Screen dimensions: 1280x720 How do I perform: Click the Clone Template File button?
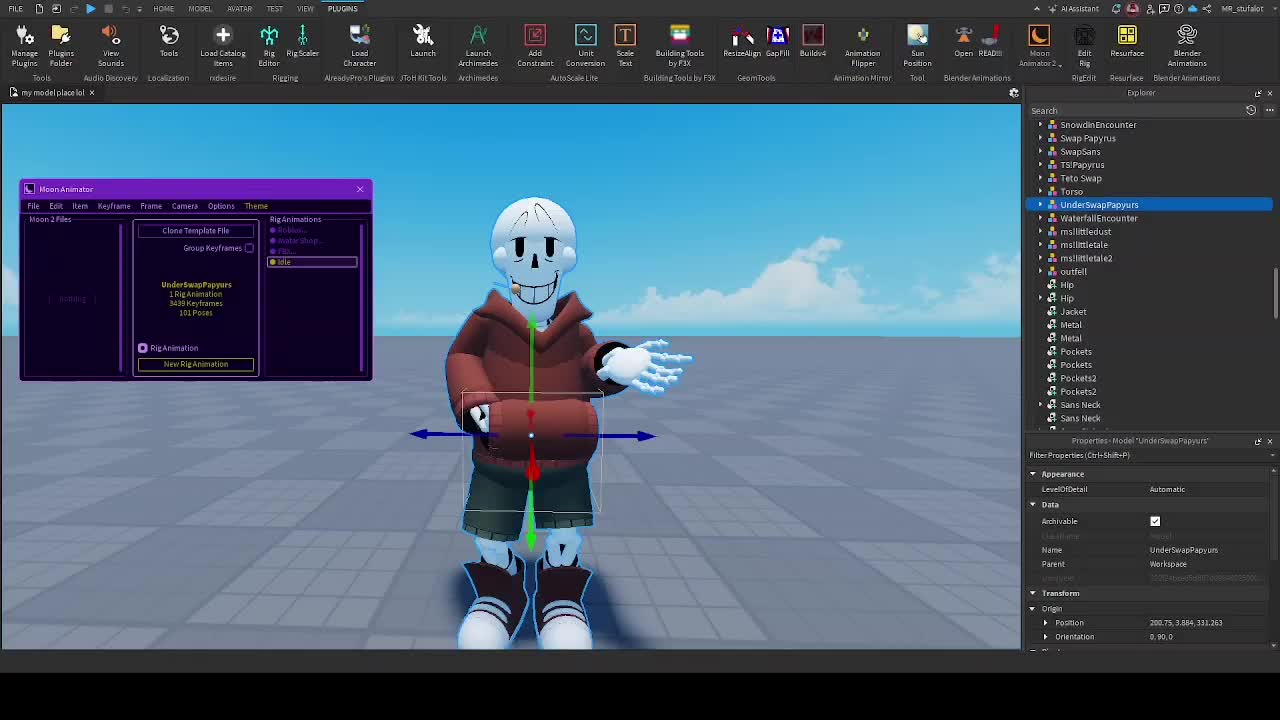[x=196, y=231]
